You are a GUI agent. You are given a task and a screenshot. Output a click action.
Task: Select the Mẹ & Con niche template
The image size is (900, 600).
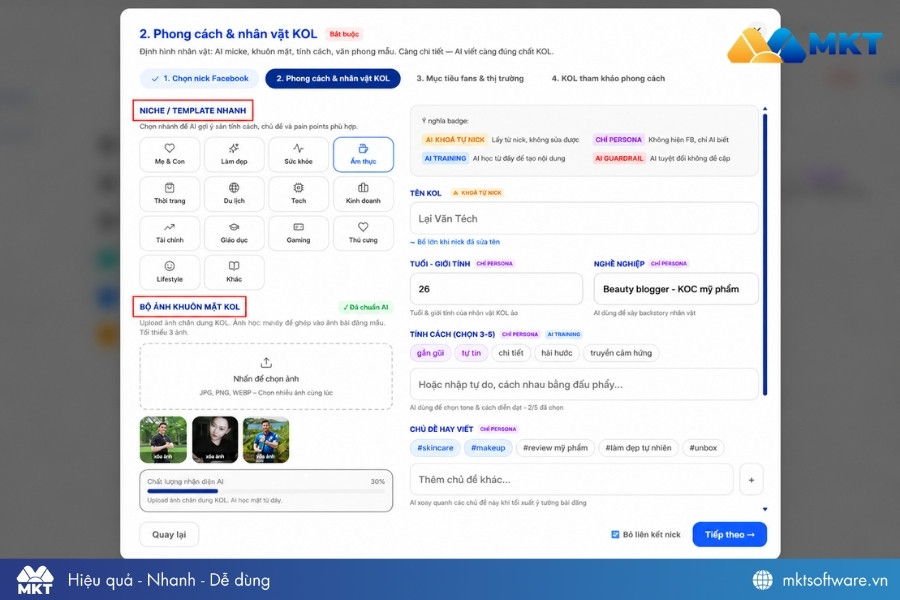[169, 154]
